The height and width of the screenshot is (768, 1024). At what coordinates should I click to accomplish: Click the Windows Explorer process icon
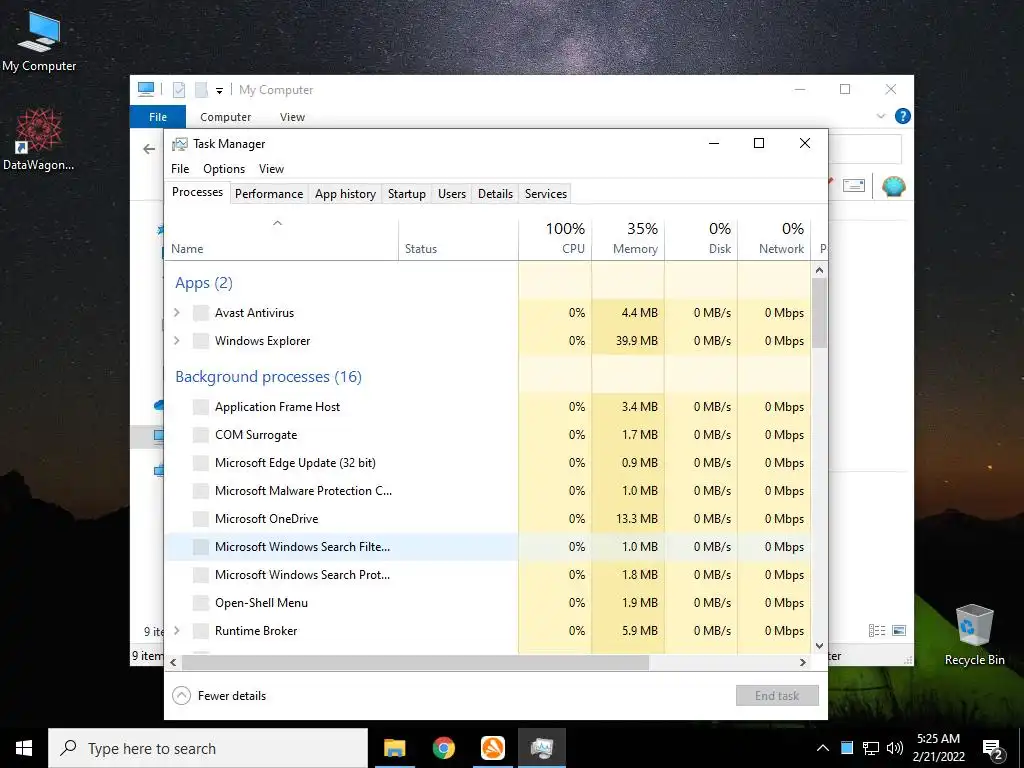pyautogui.click(x=201, y=341)
